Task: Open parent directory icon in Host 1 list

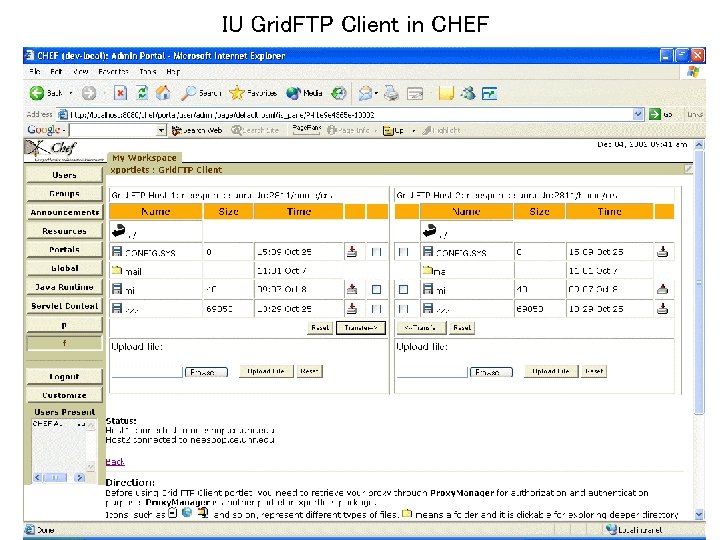Action: click(x=119, y=231)
